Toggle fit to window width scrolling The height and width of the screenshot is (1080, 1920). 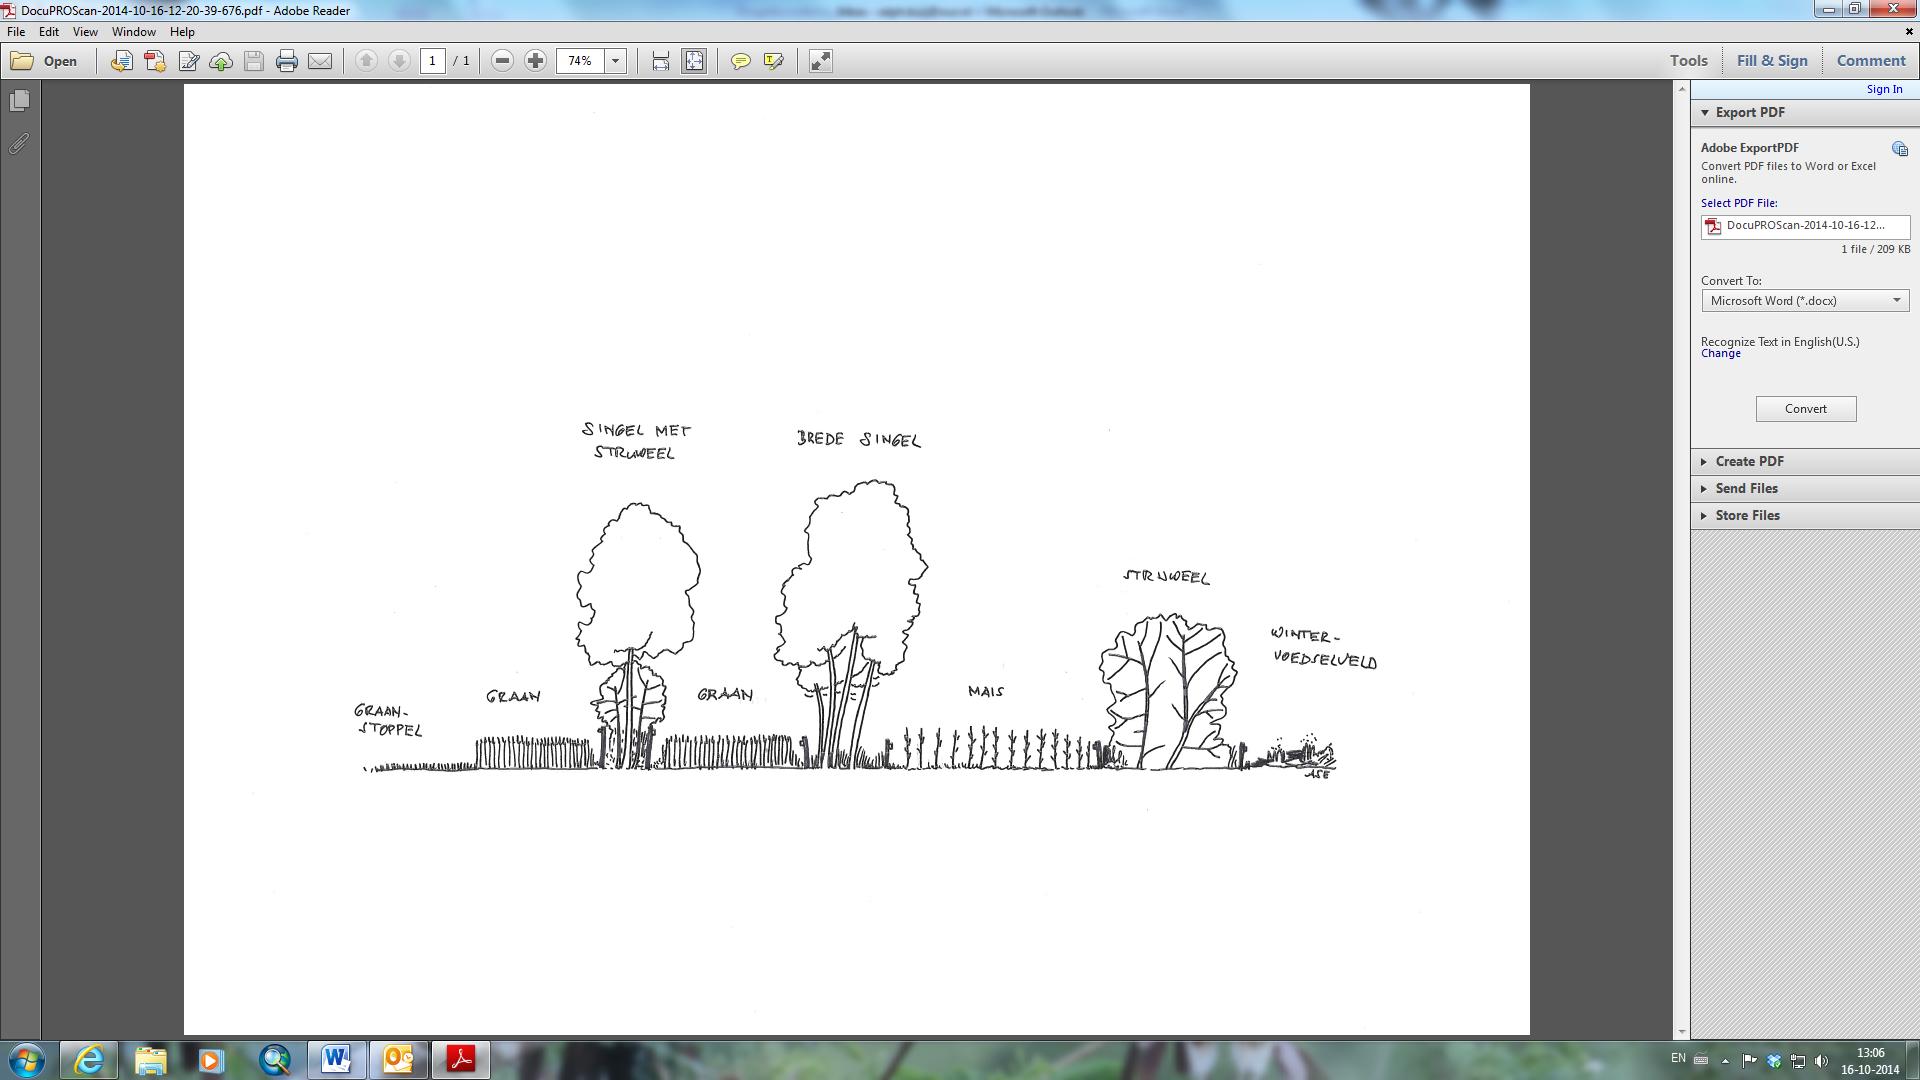tap(660, 61)
